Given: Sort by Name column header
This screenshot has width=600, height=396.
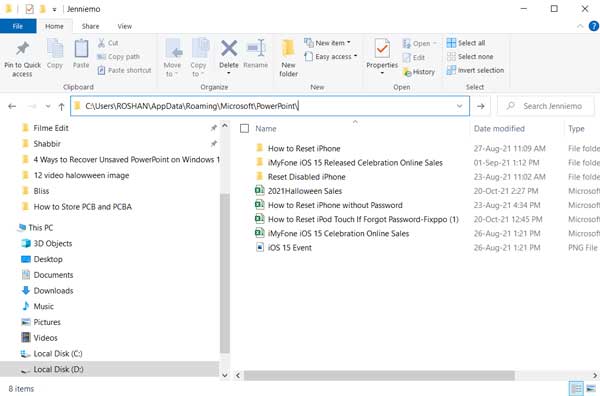Looking at the screenshot, I should pos(266,129).
